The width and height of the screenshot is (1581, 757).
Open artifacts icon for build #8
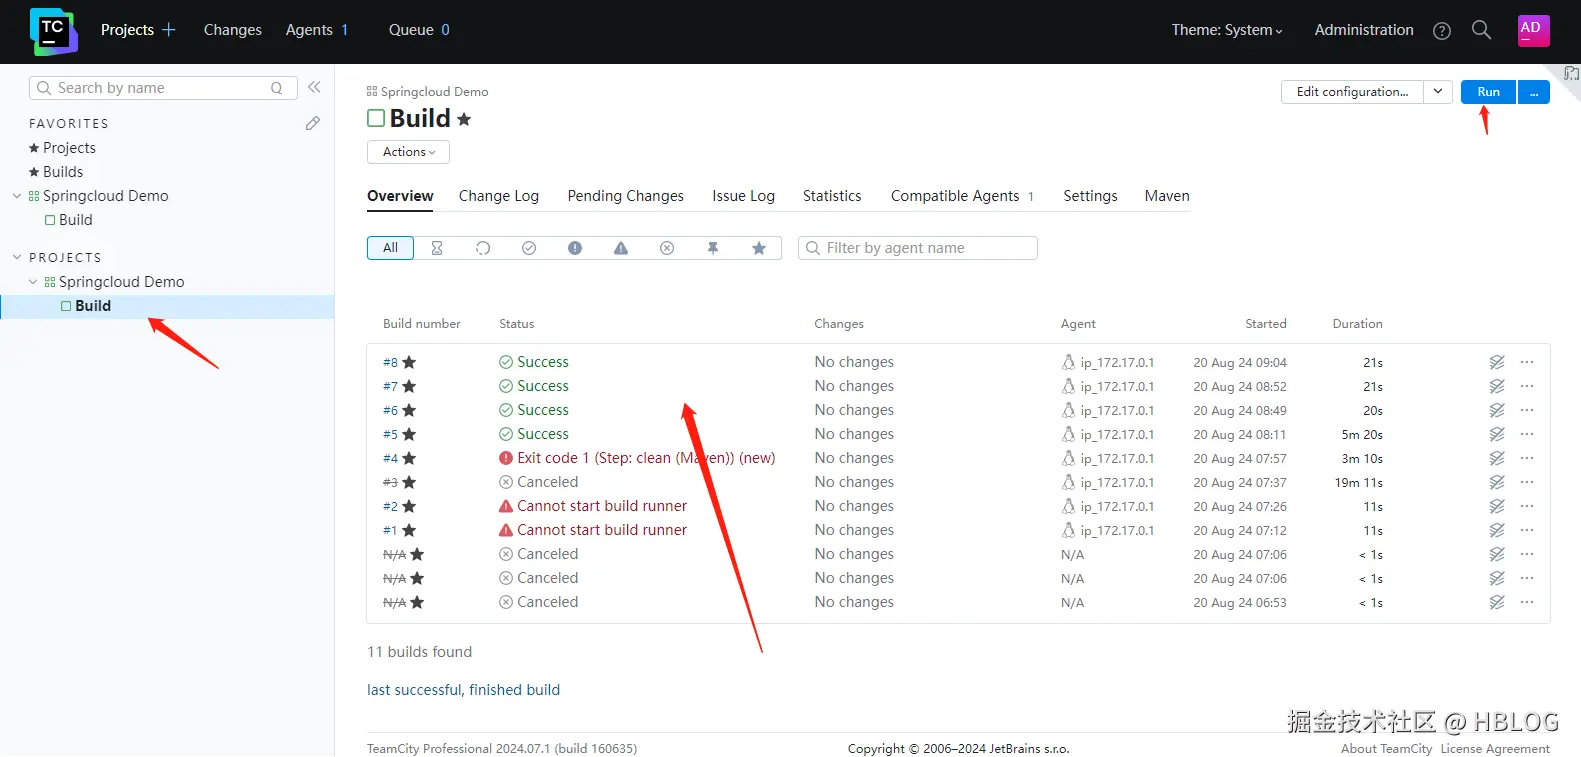1497,362
